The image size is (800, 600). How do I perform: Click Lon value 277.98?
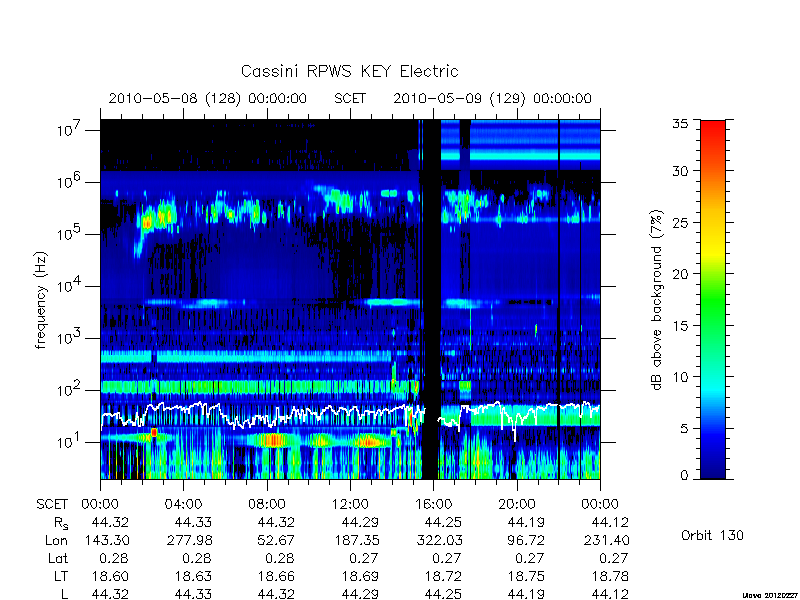coord(190,540)
